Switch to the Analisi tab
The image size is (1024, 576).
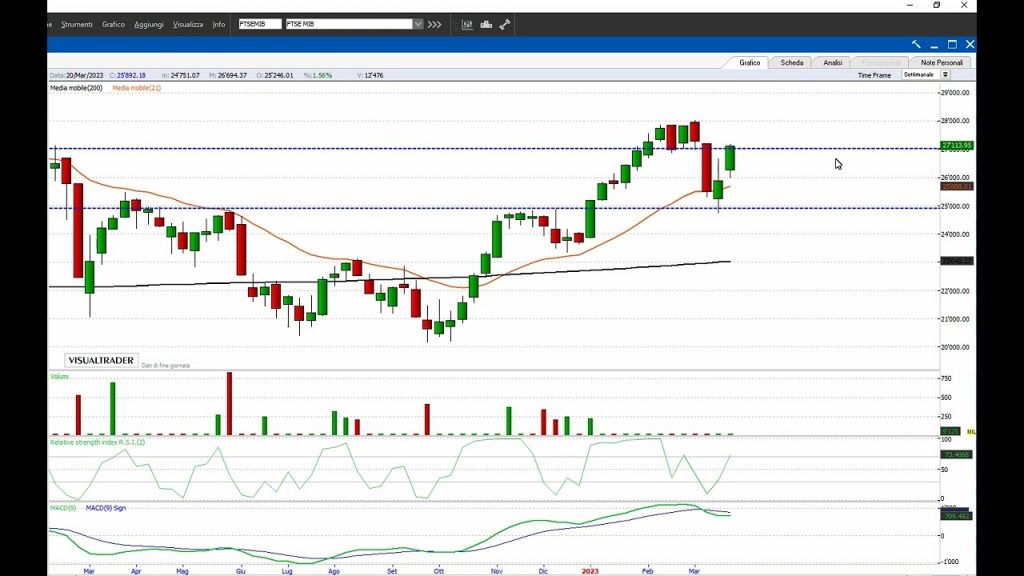(x=832, y=62)
